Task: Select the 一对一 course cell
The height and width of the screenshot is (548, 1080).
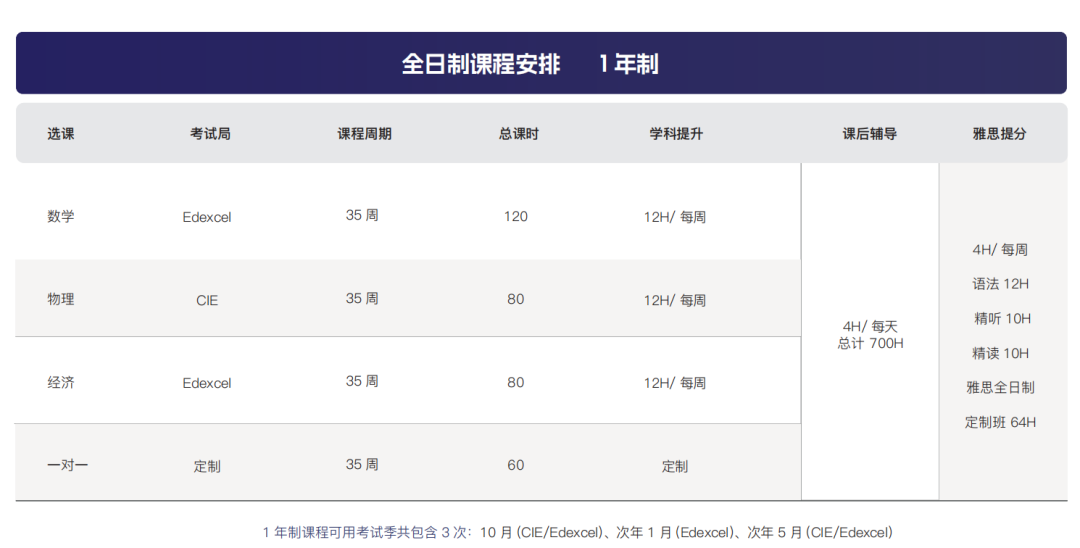Action: (68, 465)
